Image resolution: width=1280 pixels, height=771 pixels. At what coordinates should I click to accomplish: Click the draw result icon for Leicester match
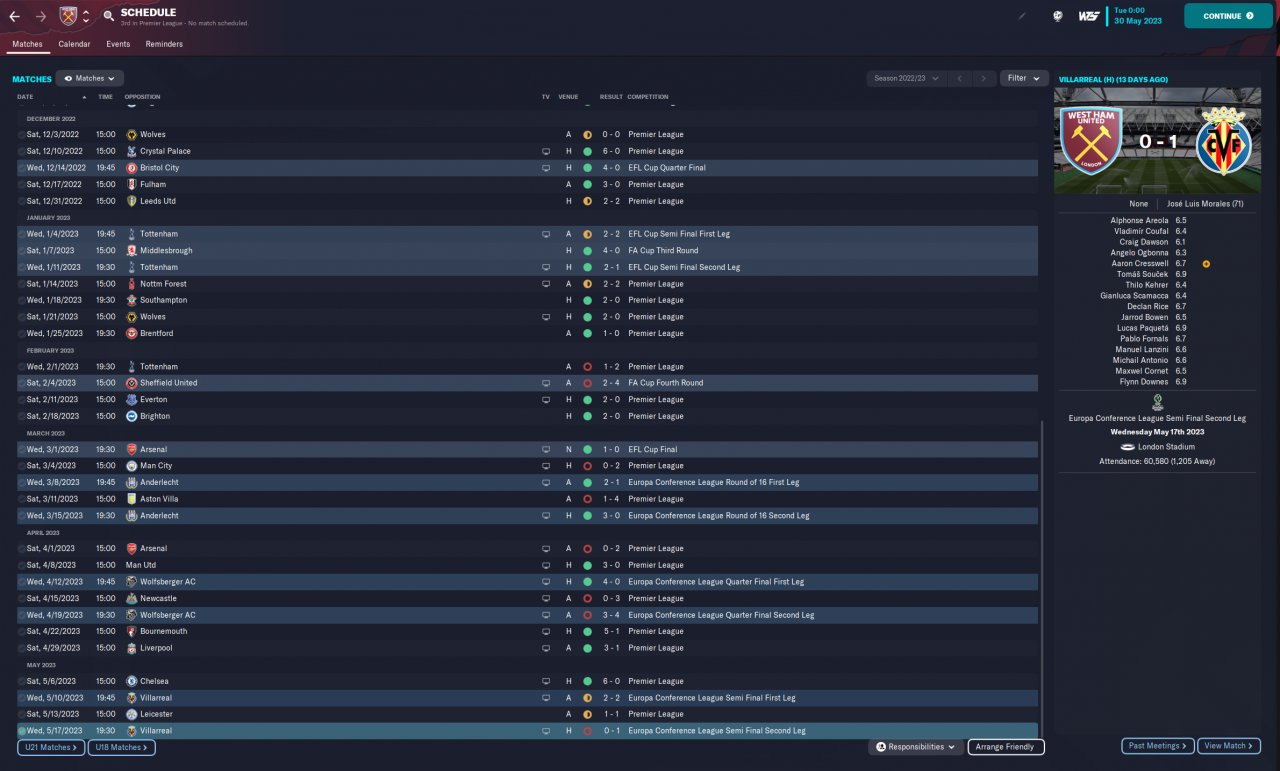[587, 714]
